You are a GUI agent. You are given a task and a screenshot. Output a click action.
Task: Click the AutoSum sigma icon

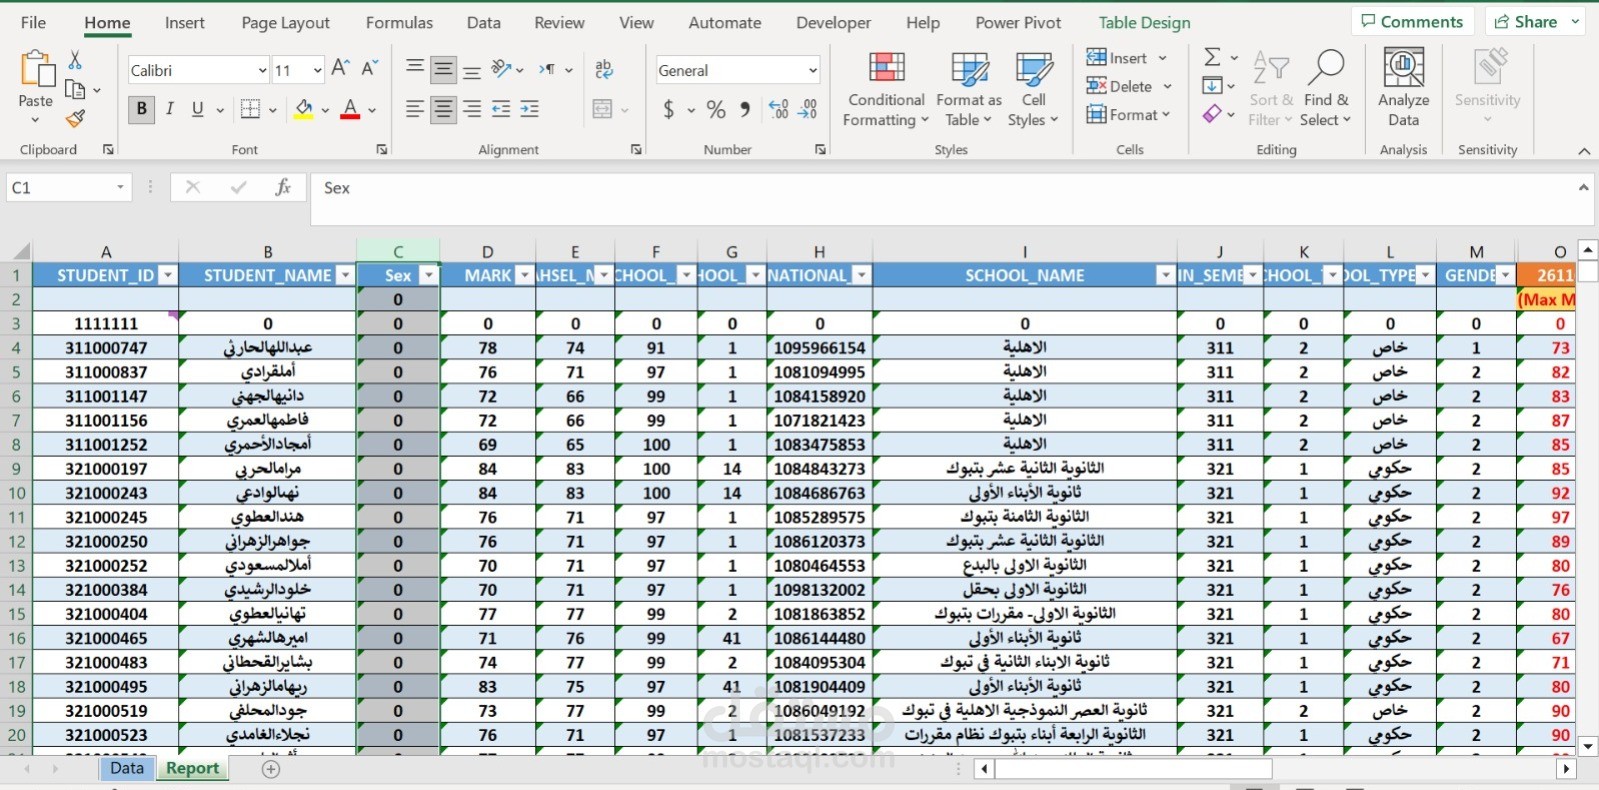click(x=1212, y=57)
